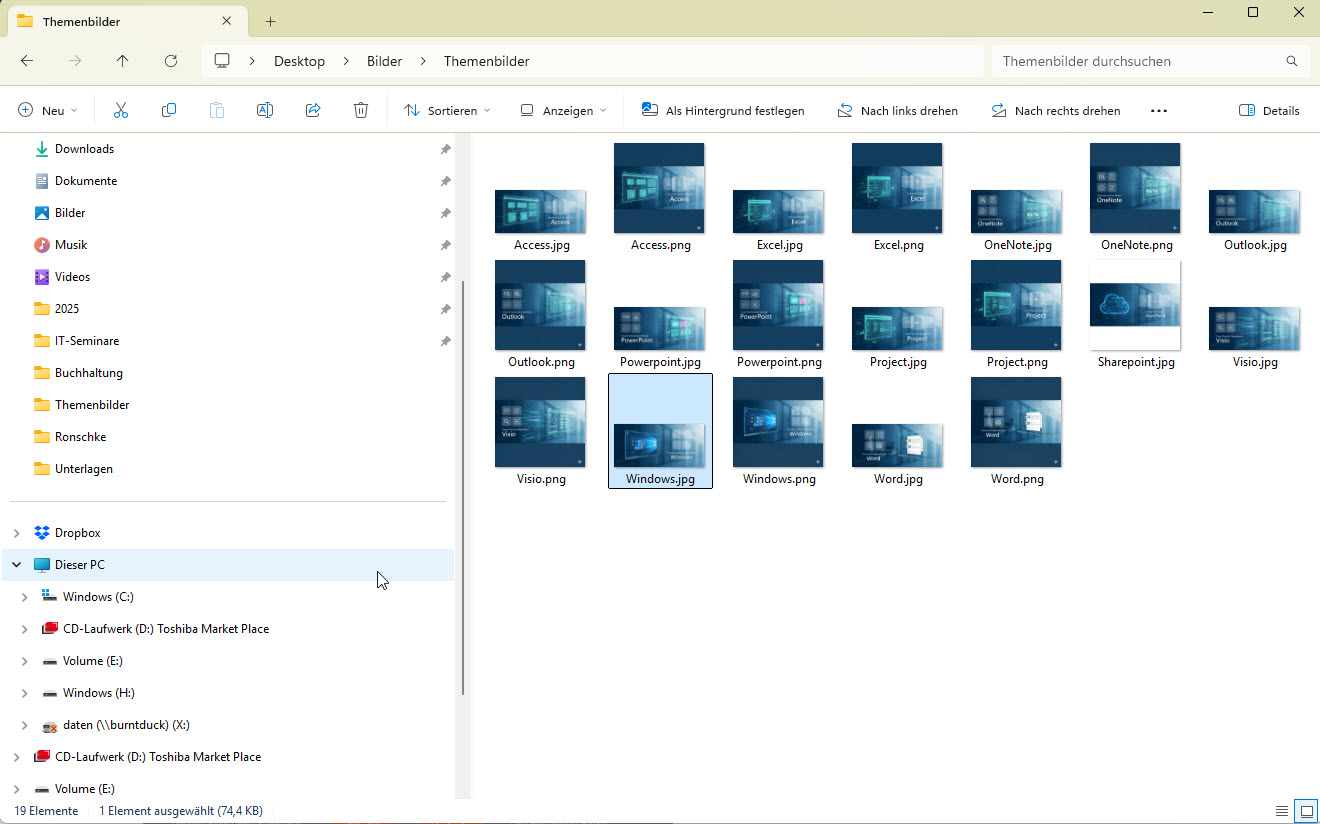Open the three-dots more options menu
Viewport: 1320px width, 824px height.
[x=1159, y=111]
